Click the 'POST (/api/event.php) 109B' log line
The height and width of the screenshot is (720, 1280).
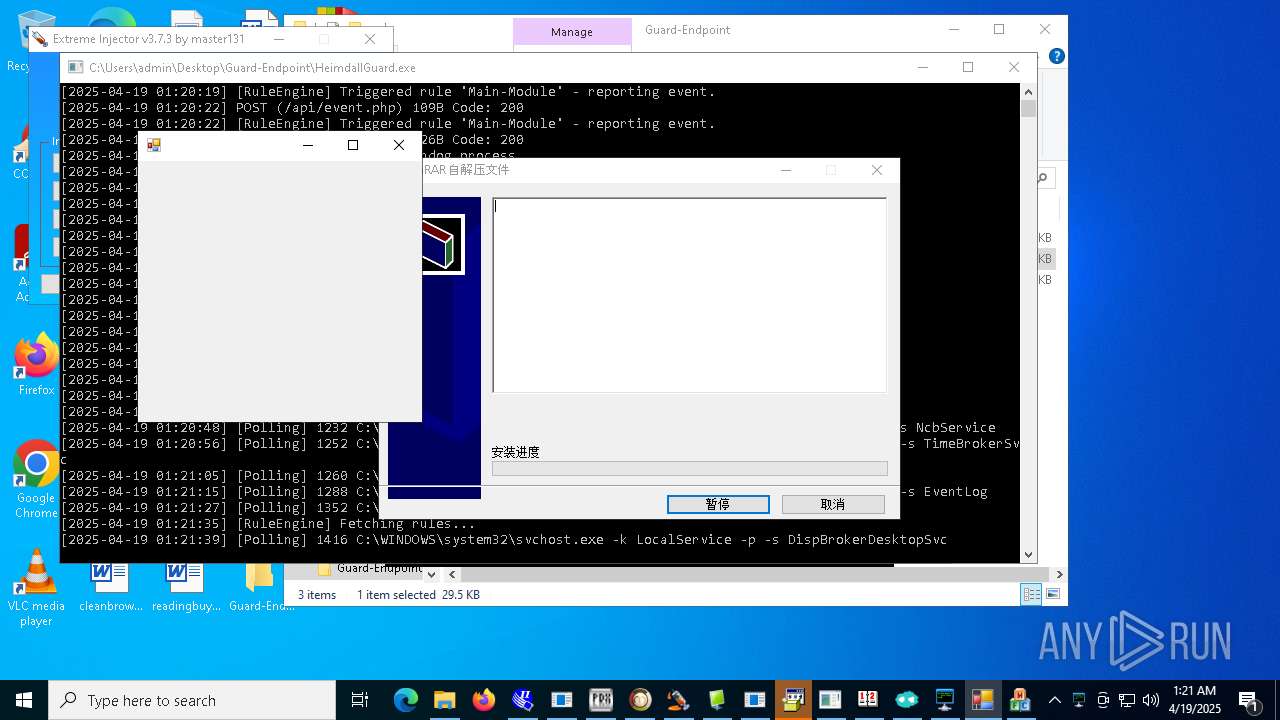(x=292, y=107)
